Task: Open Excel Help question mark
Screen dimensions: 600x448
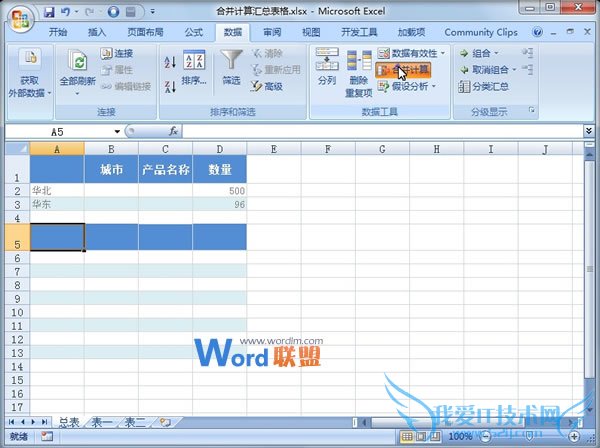Action: [537, 32]
